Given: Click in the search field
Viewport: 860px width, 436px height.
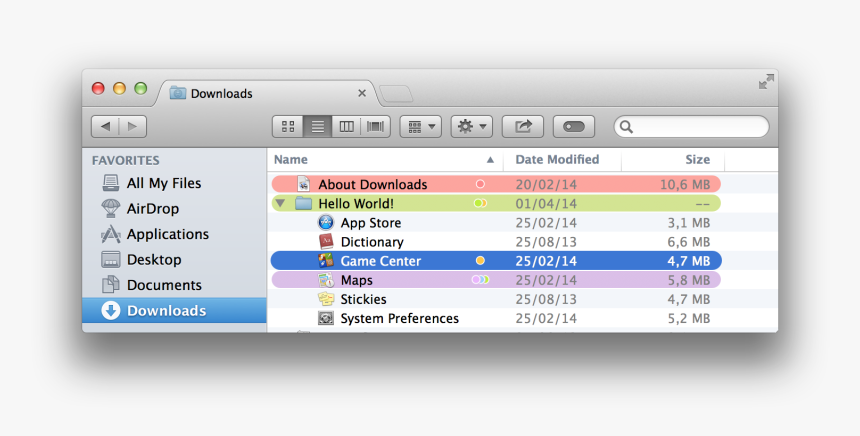Looking at the screenshot, I should [x=698, y=127].
